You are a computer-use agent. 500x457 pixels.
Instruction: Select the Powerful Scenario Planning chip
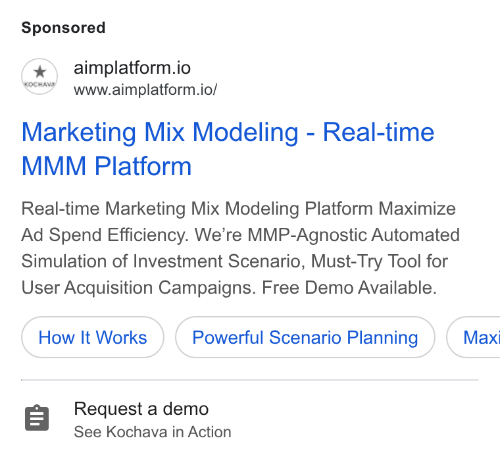[x=305, y=337]
